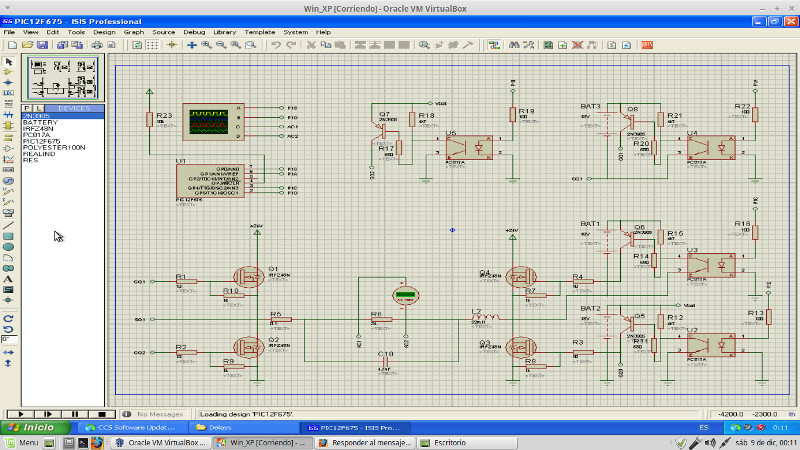800x450 pixels.
Task: Click the Redo arrow icon
Action: coord(291,45)
